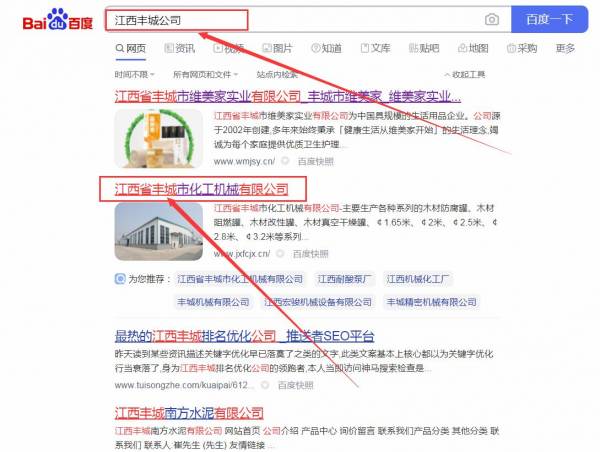The width and height of the screenshot is (600, 452).
Task: Go to the 文库 library tab
Action: (x=374, y=48)
